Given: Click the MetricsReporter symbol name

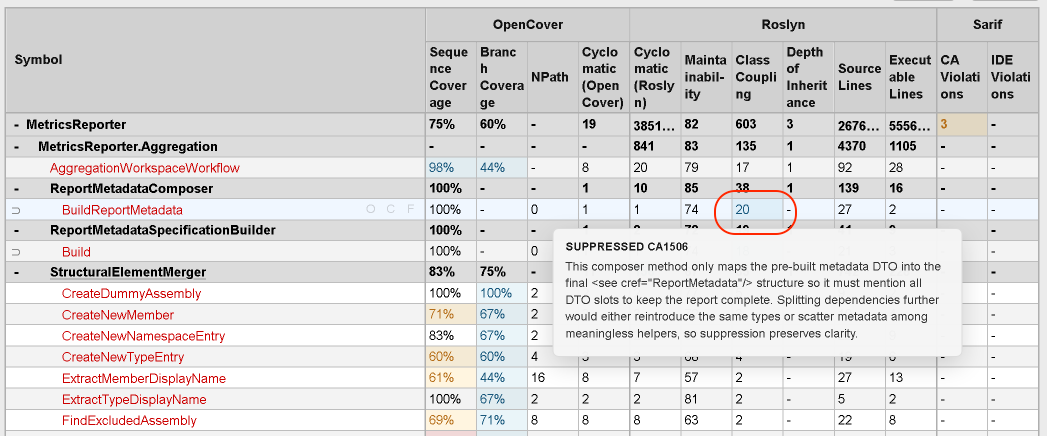Looking at the screenshot, I should (76, 125).
